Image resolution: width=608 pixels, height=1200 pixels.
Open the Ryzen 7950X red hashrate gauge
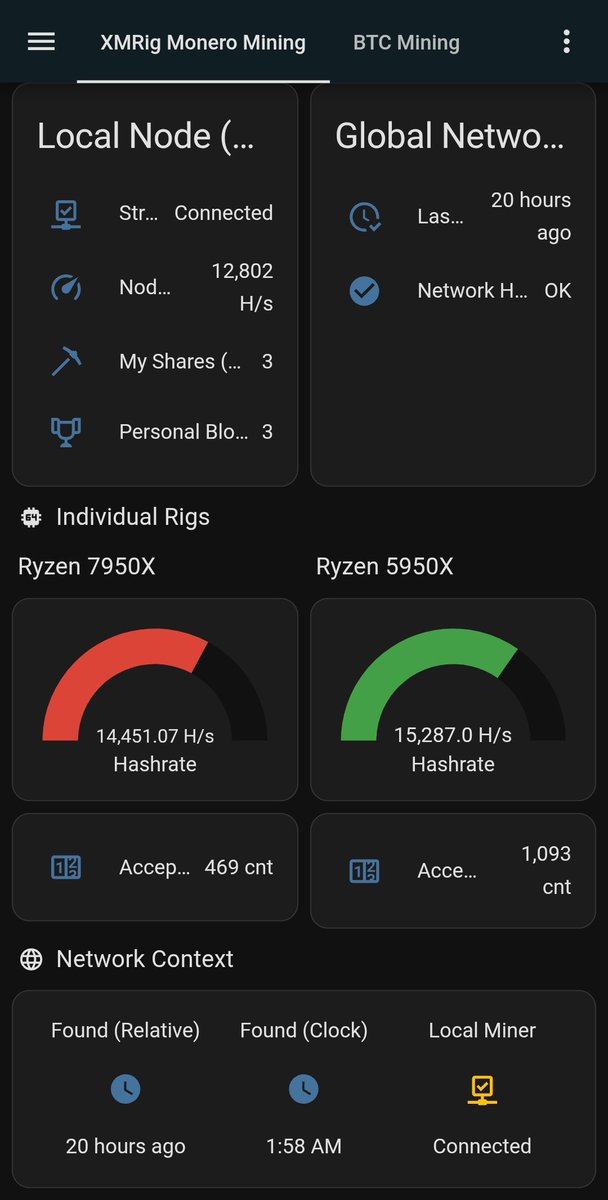pyautogui.click(x=155, y=699)
